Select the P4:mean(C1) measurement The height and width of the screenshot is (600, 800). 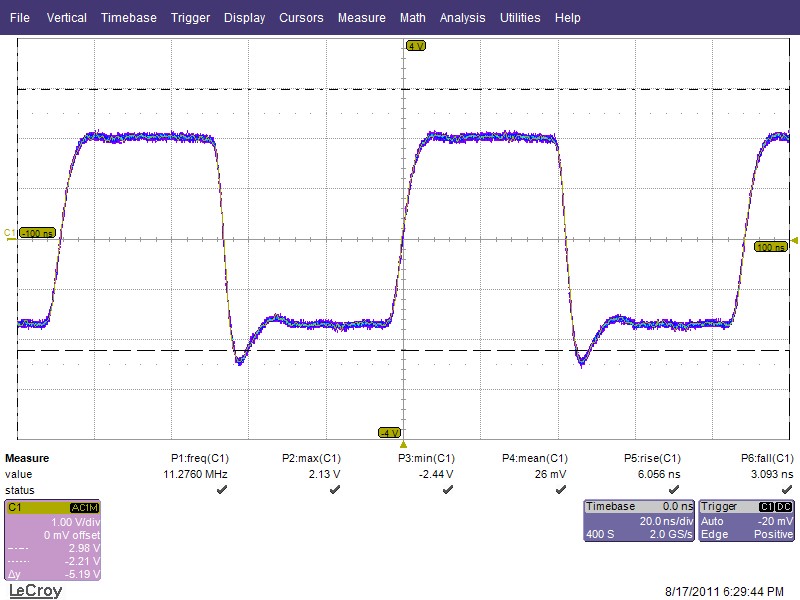click(535, 458)
